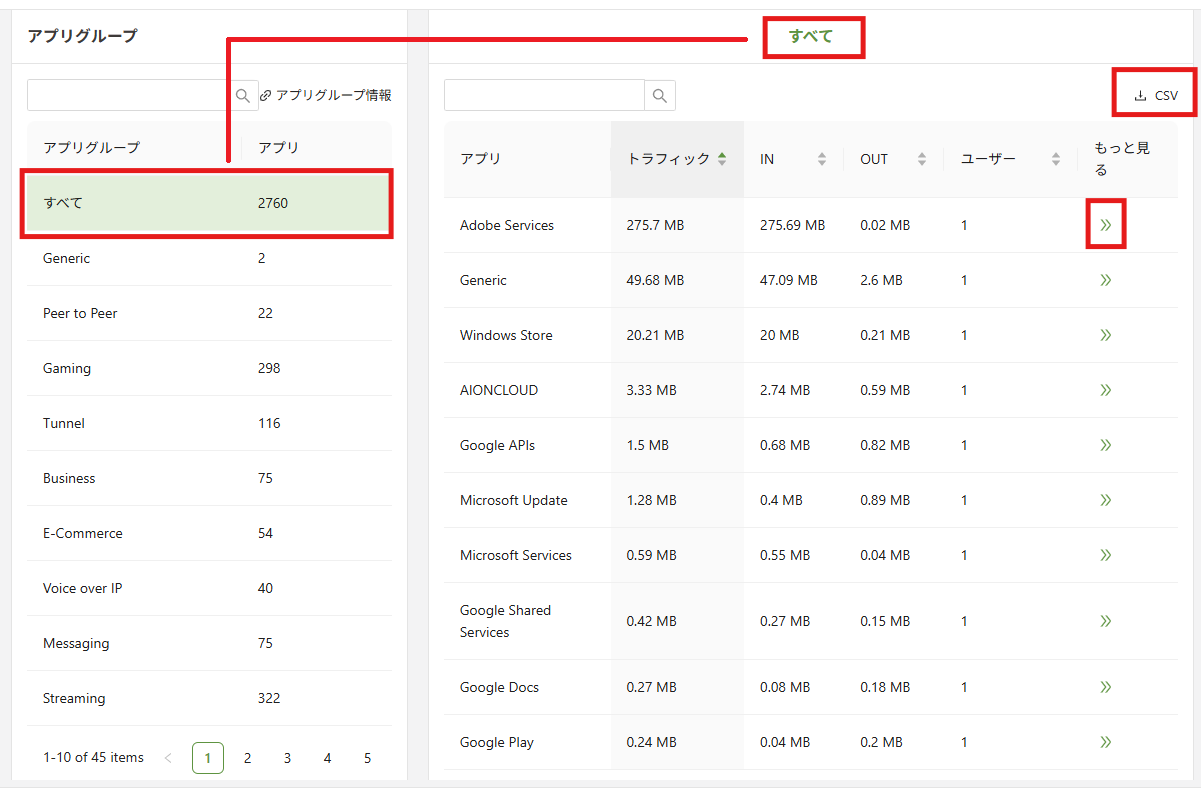Screen dimensions: 1201x791
Task: Open more details for the Adobe Services row
Action: (x=1105, y=225)
